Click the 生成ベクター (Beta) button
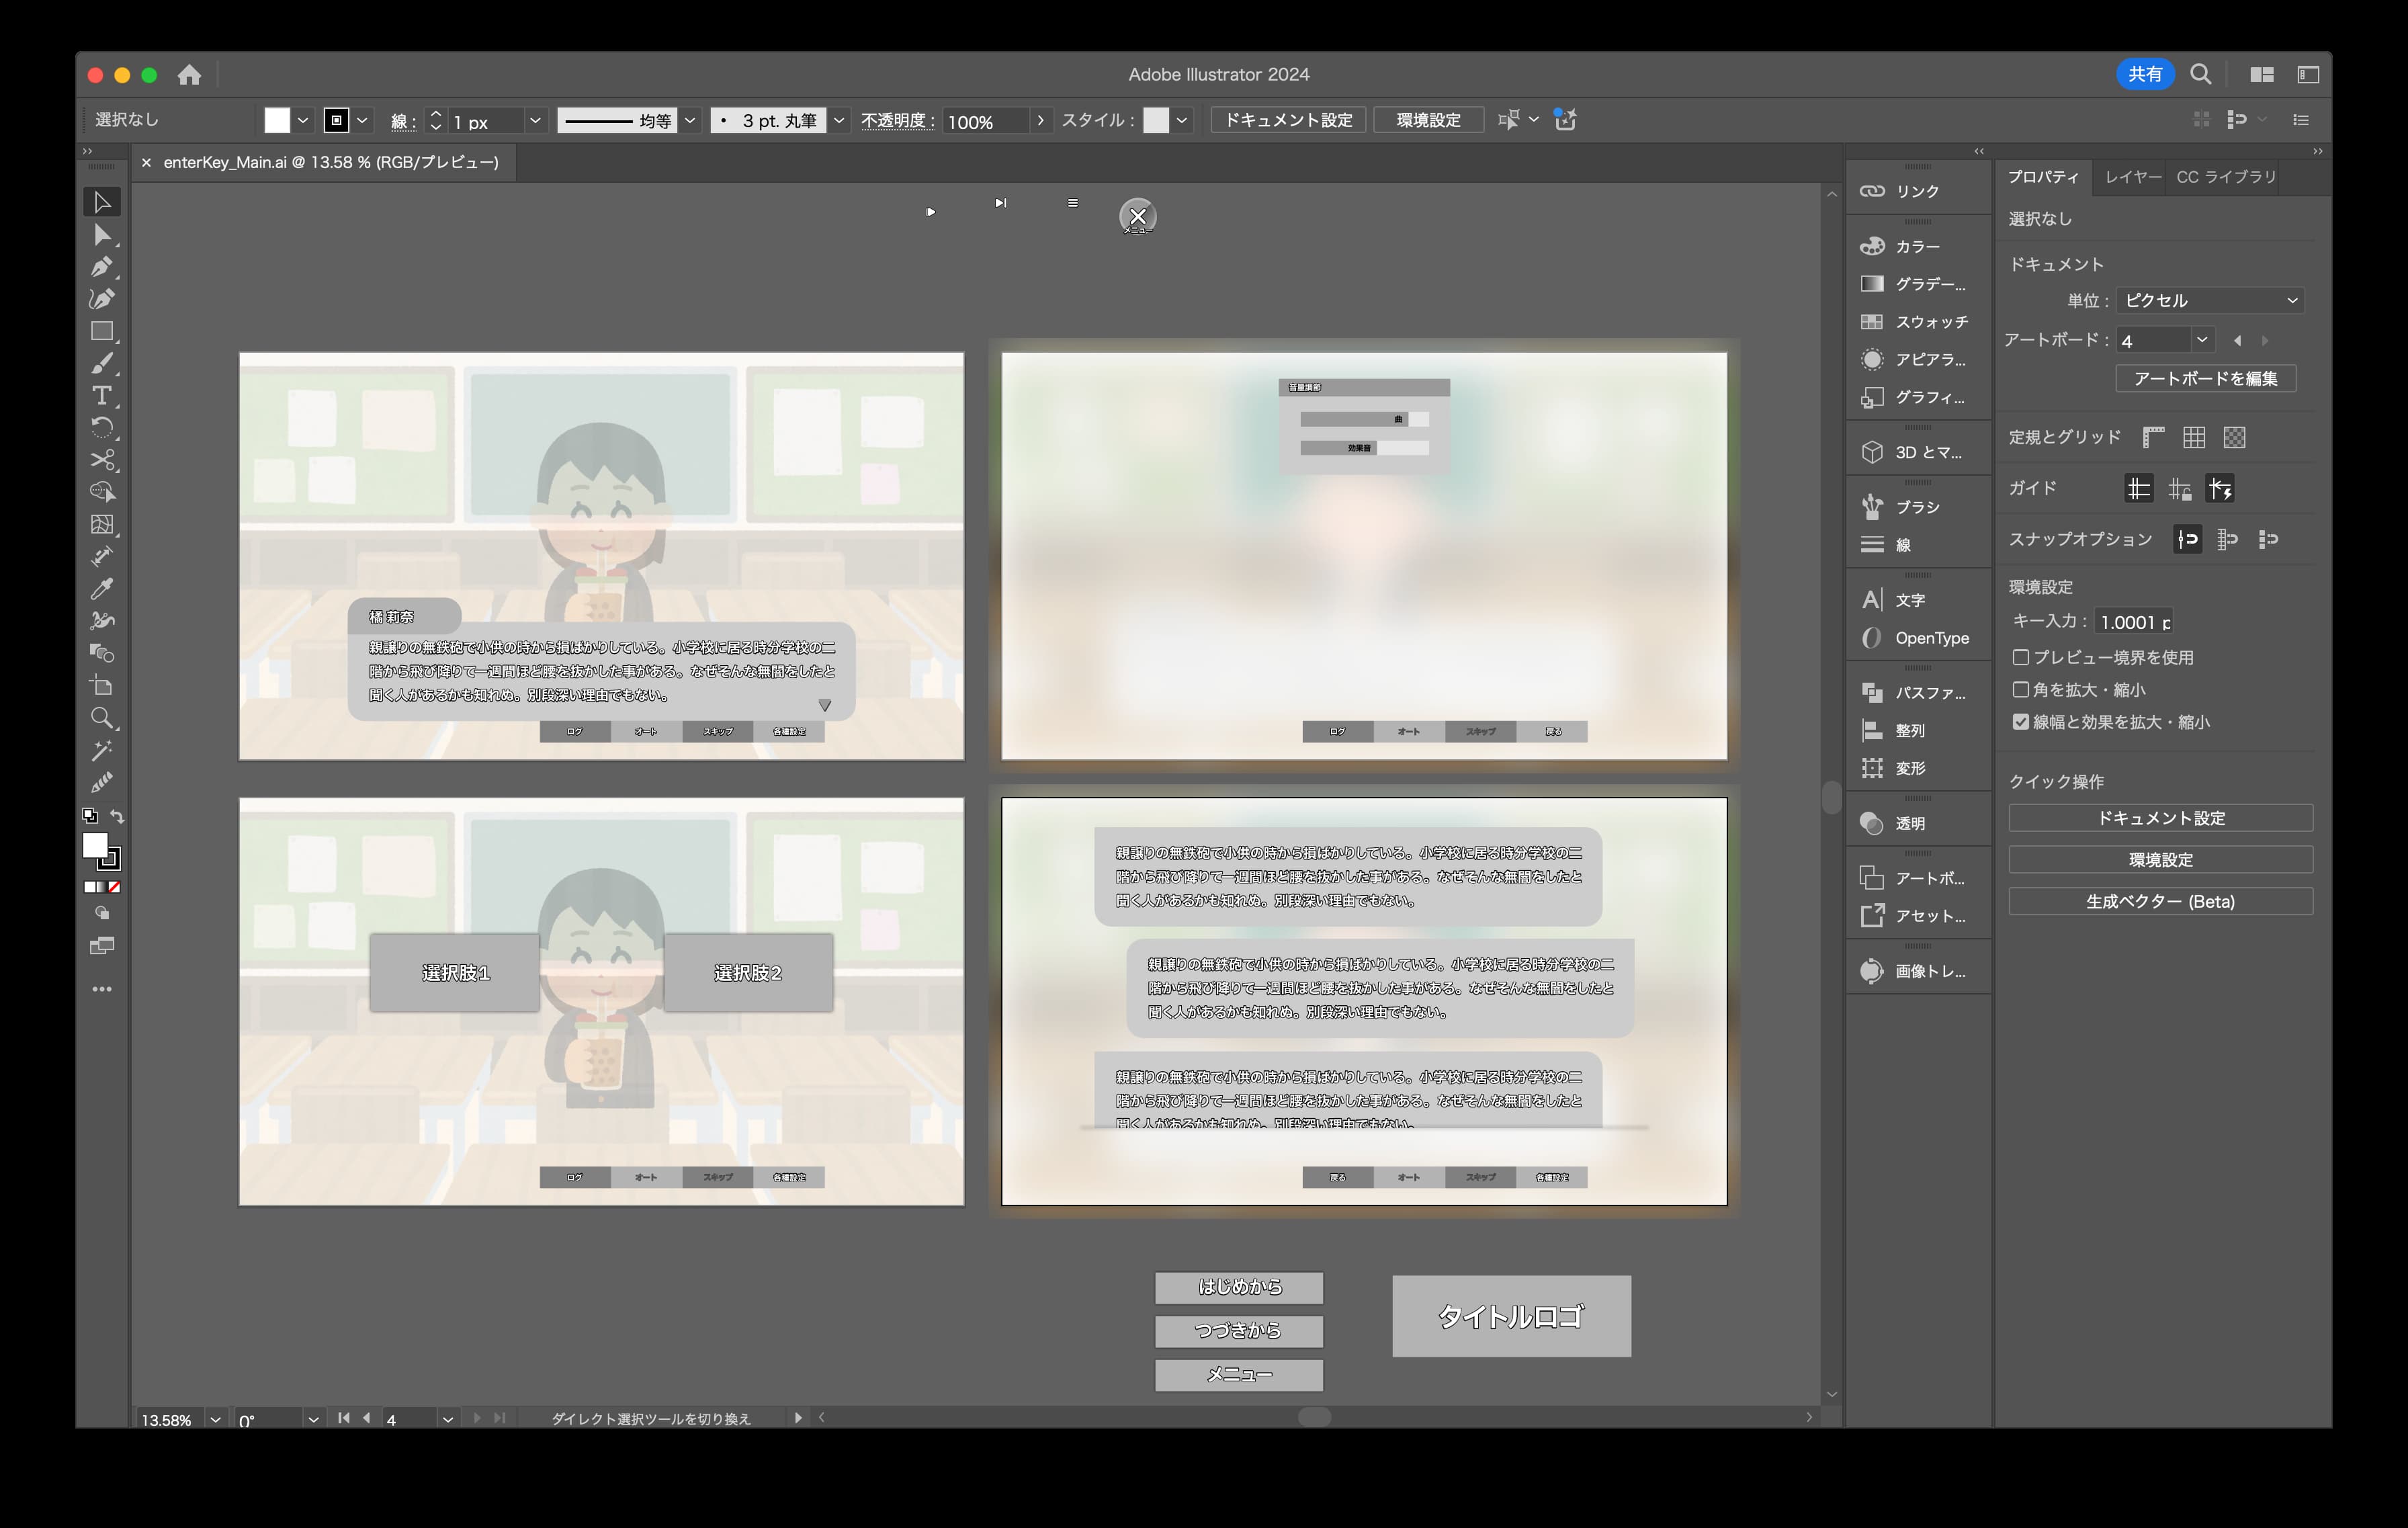This screenshot has width=2408, height=1528. point(2160,901)
